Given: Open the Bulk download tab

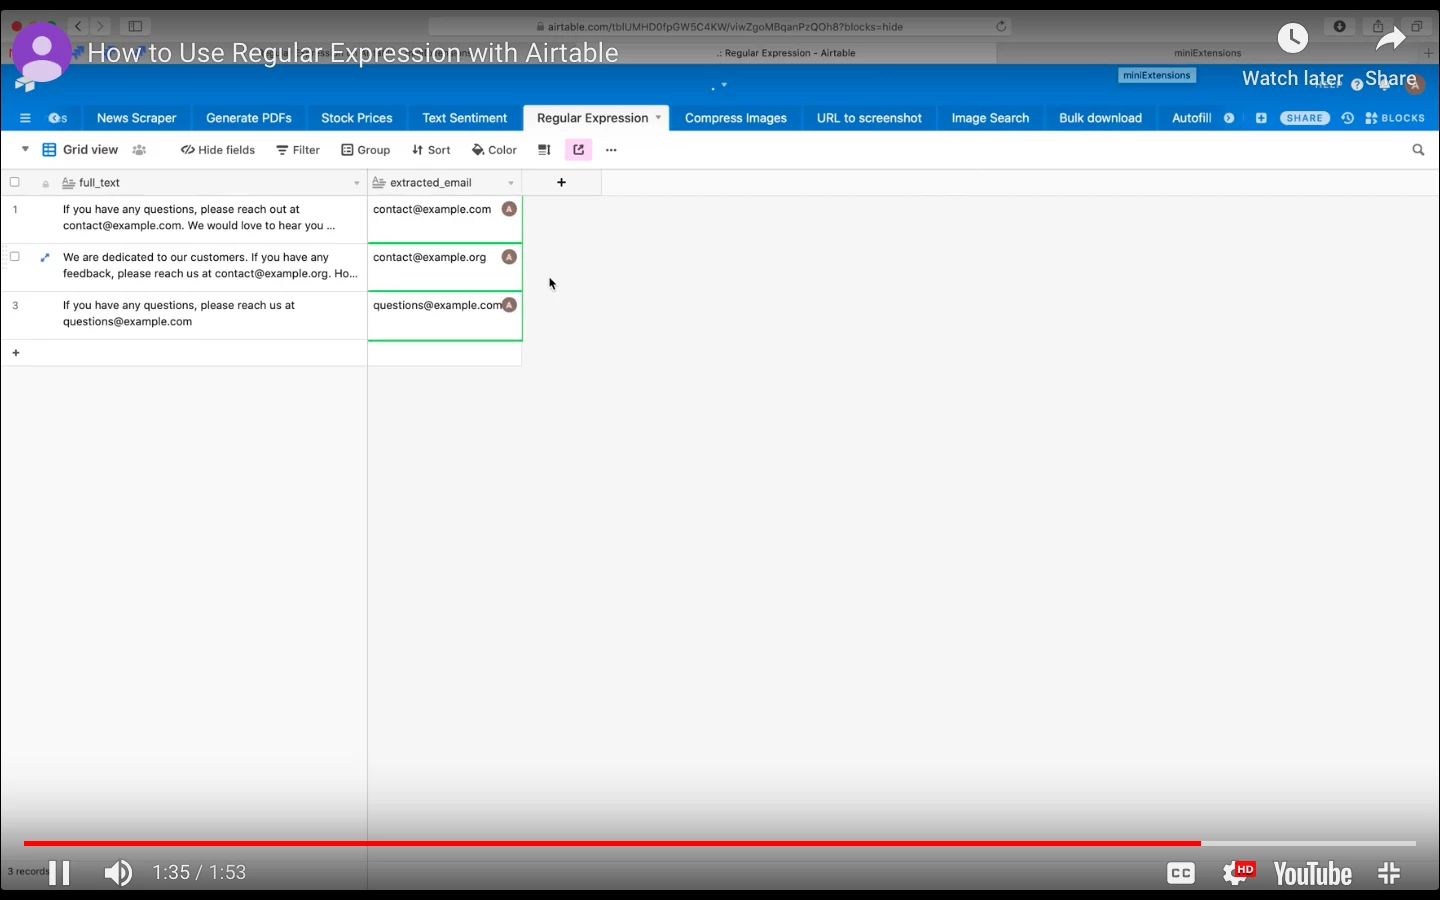Looking at the screenshot, I should point(1100,118).
